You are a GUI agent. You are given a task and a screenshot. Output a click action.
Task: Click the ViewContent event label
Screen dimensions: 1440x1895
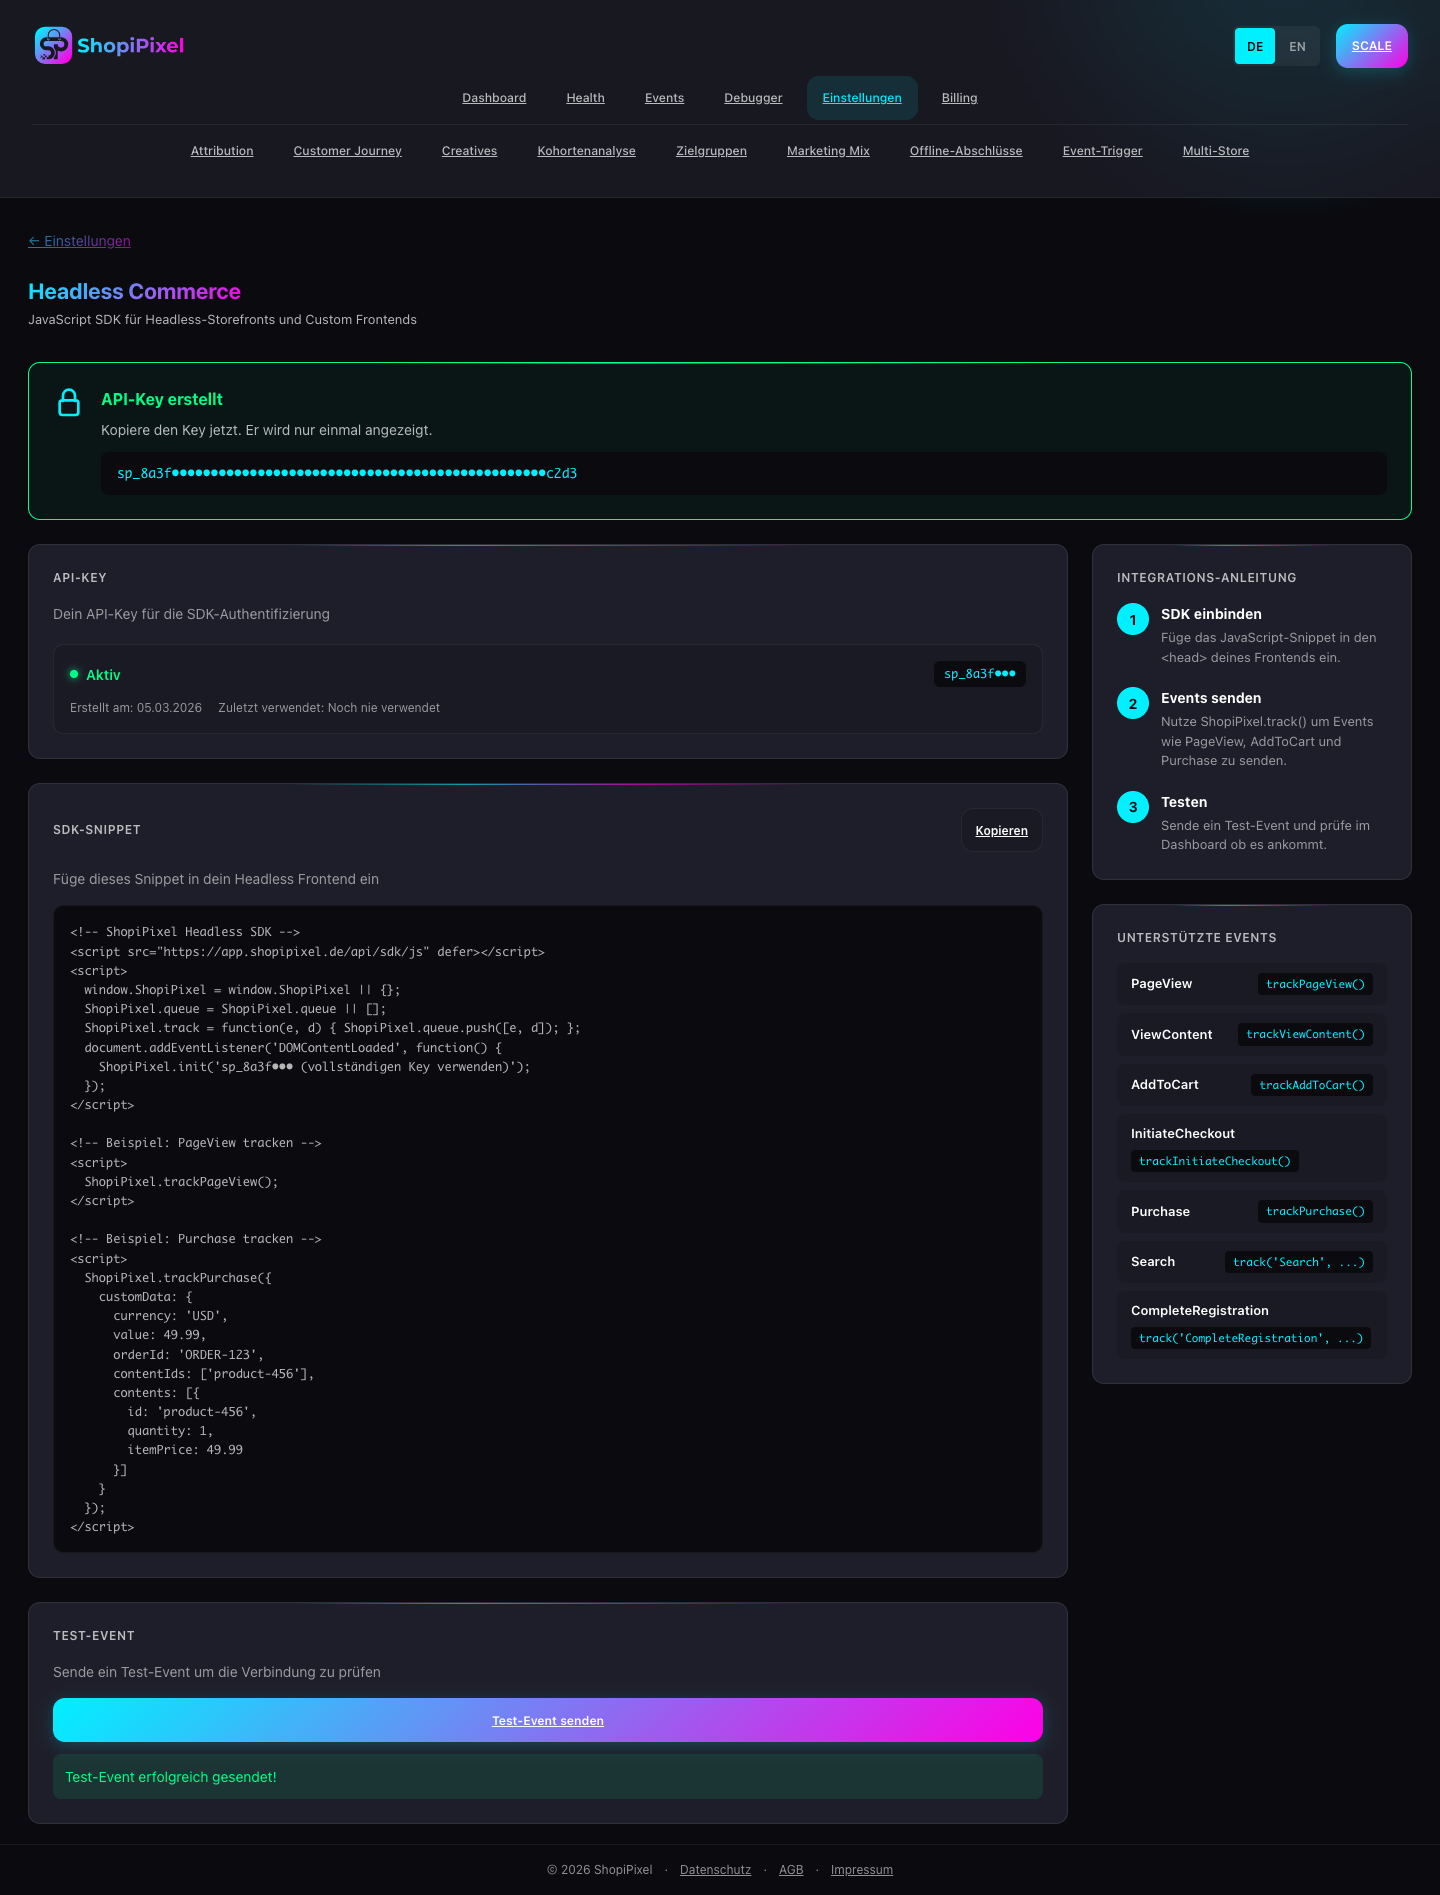pos(1171,1035)
